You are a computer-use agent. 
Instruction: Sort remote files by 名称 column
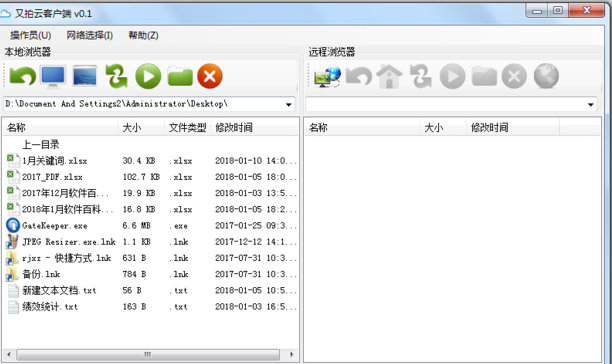point(362,128)
